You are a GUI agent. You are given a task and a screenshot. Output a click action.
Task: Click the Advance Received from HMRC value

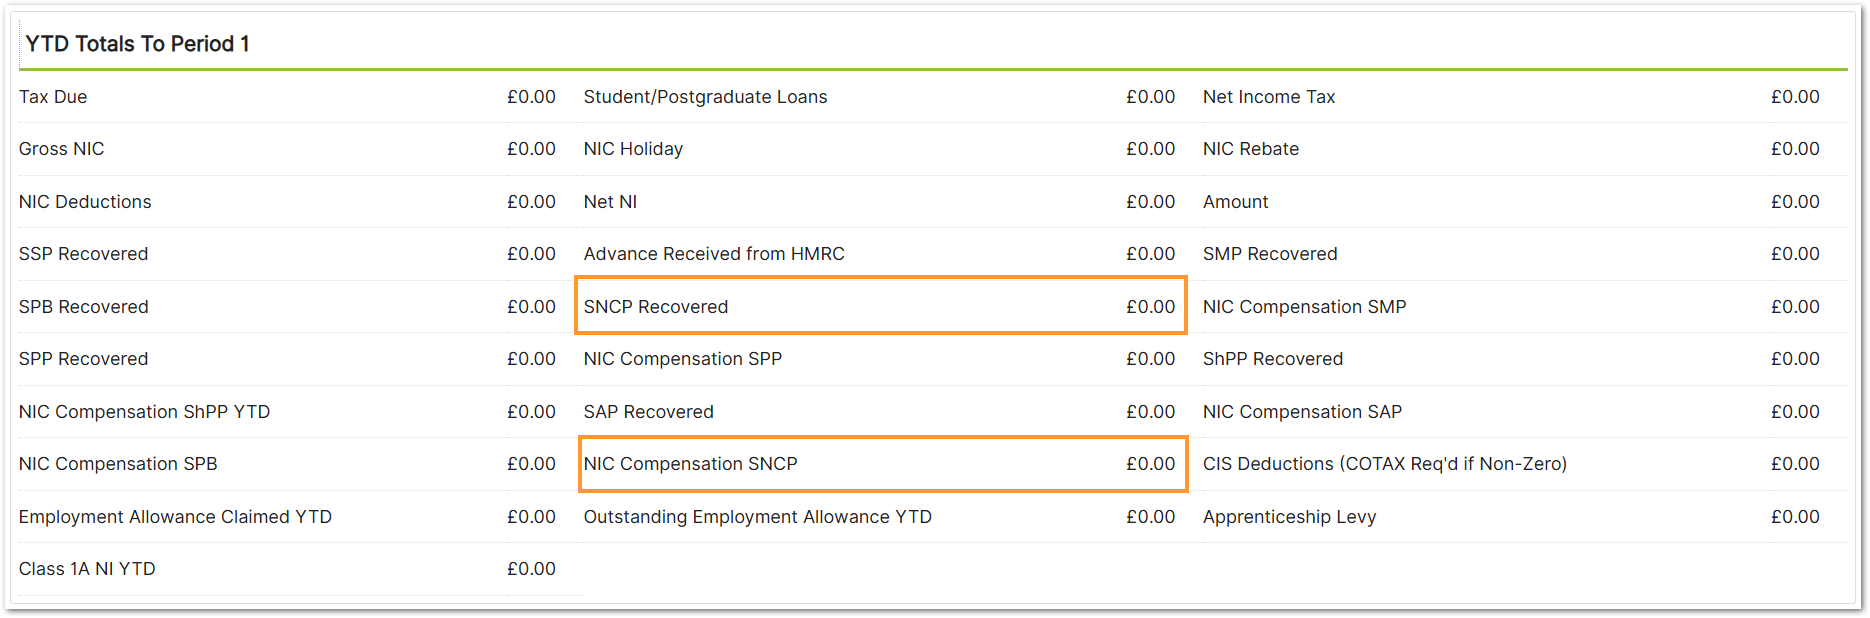coord(1150,254)
